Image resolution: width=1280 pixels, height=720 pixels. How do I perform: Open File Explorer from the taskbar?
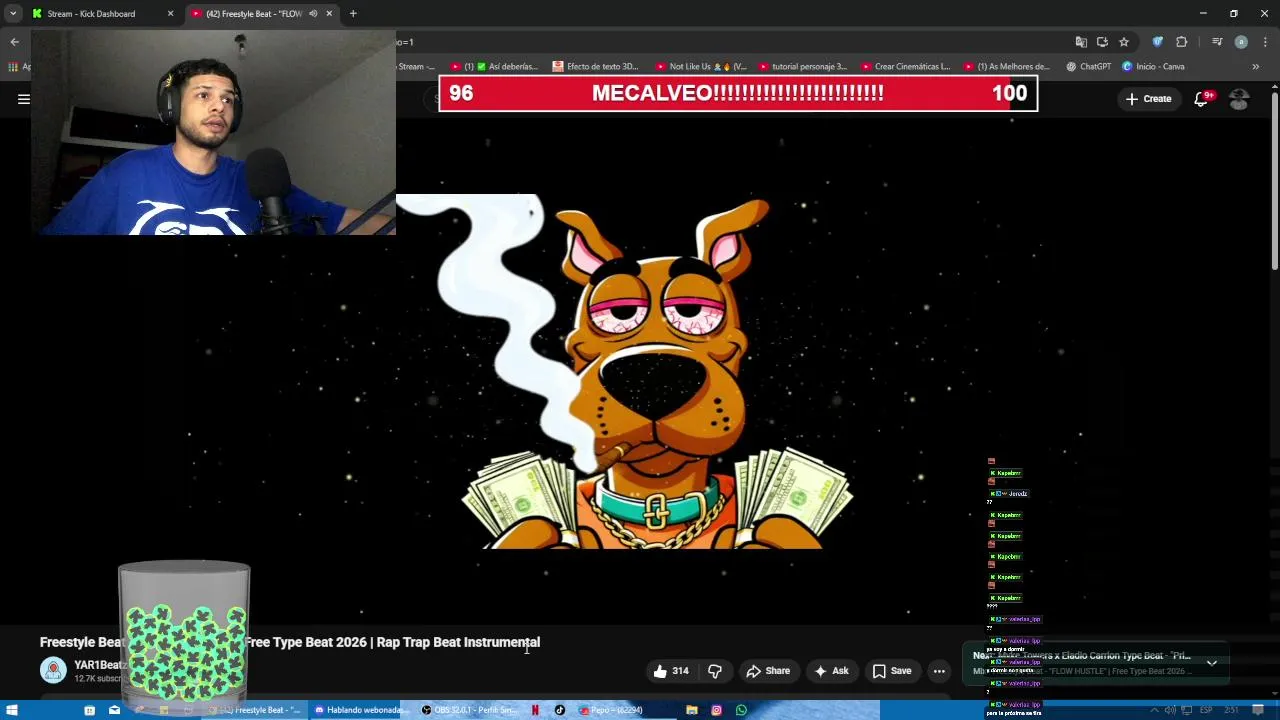(x=692, y=710)
